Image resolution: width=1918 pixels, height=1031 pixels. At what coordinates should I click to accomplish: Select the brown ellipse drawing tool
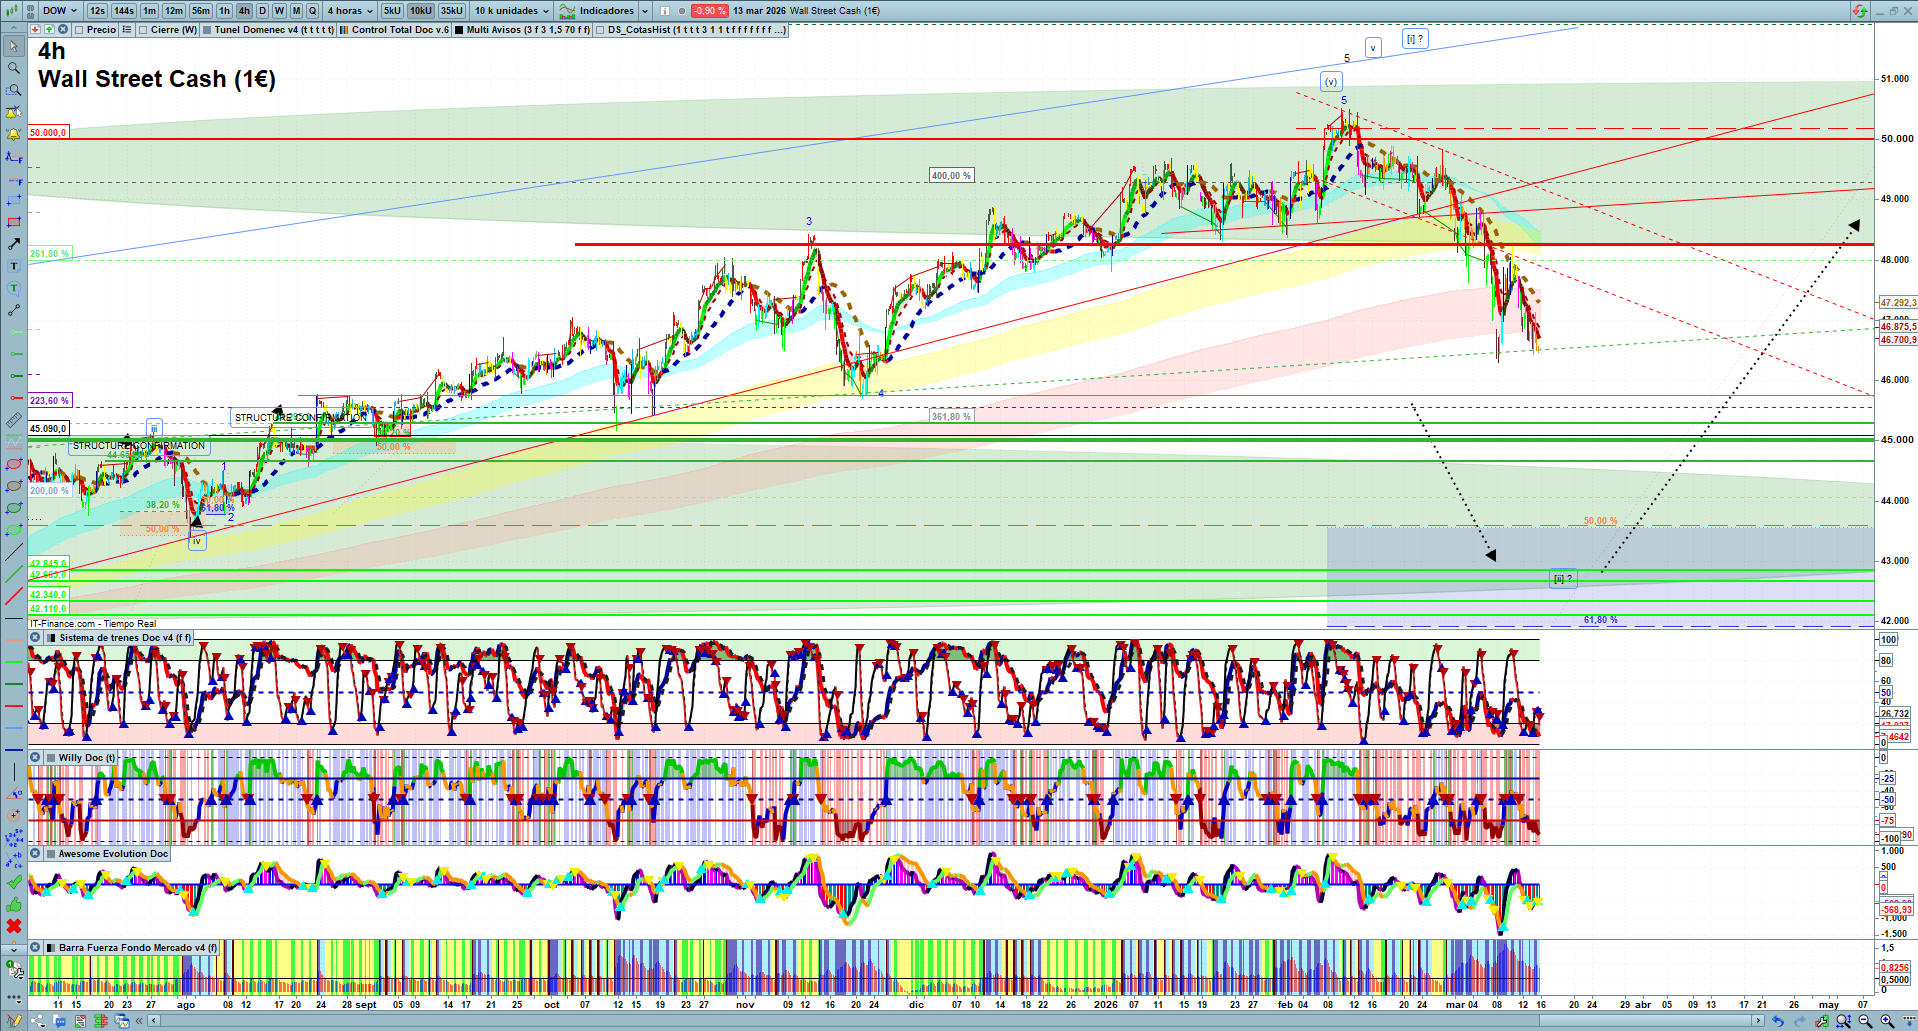coord(14,486)
